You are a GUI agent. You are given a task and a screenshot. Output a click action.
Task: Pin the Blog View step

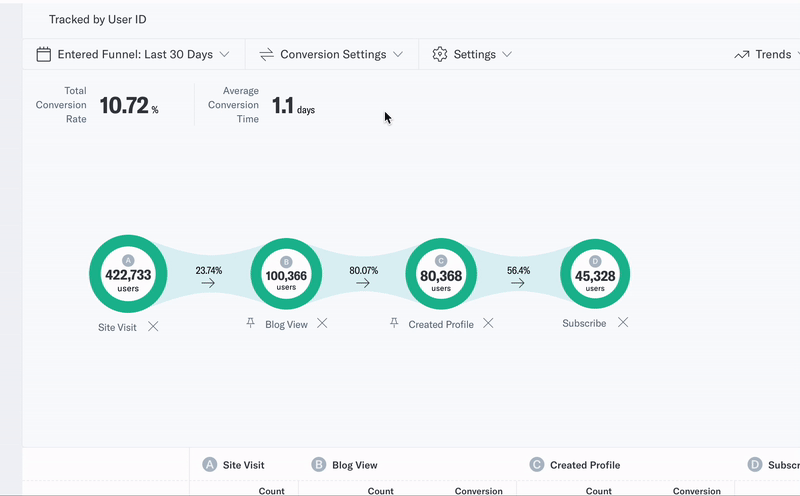(x=250, y=323)
